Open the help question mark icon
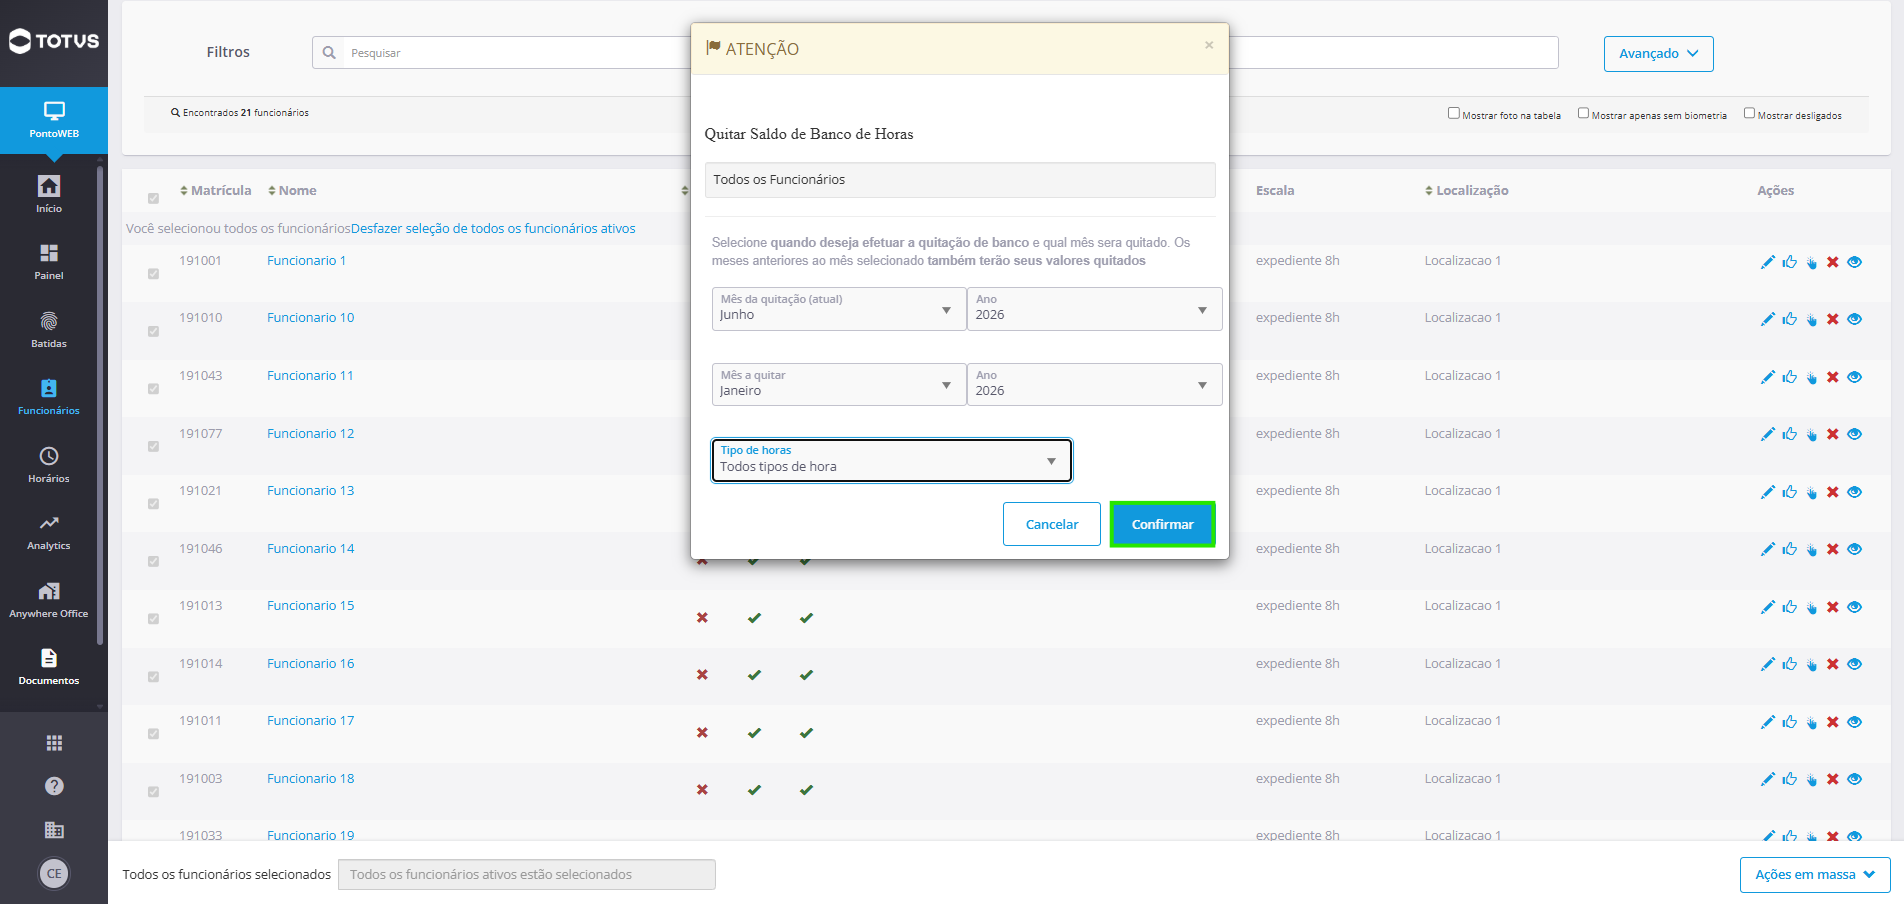The image size is (1904, 904). (x=54, y=786)
